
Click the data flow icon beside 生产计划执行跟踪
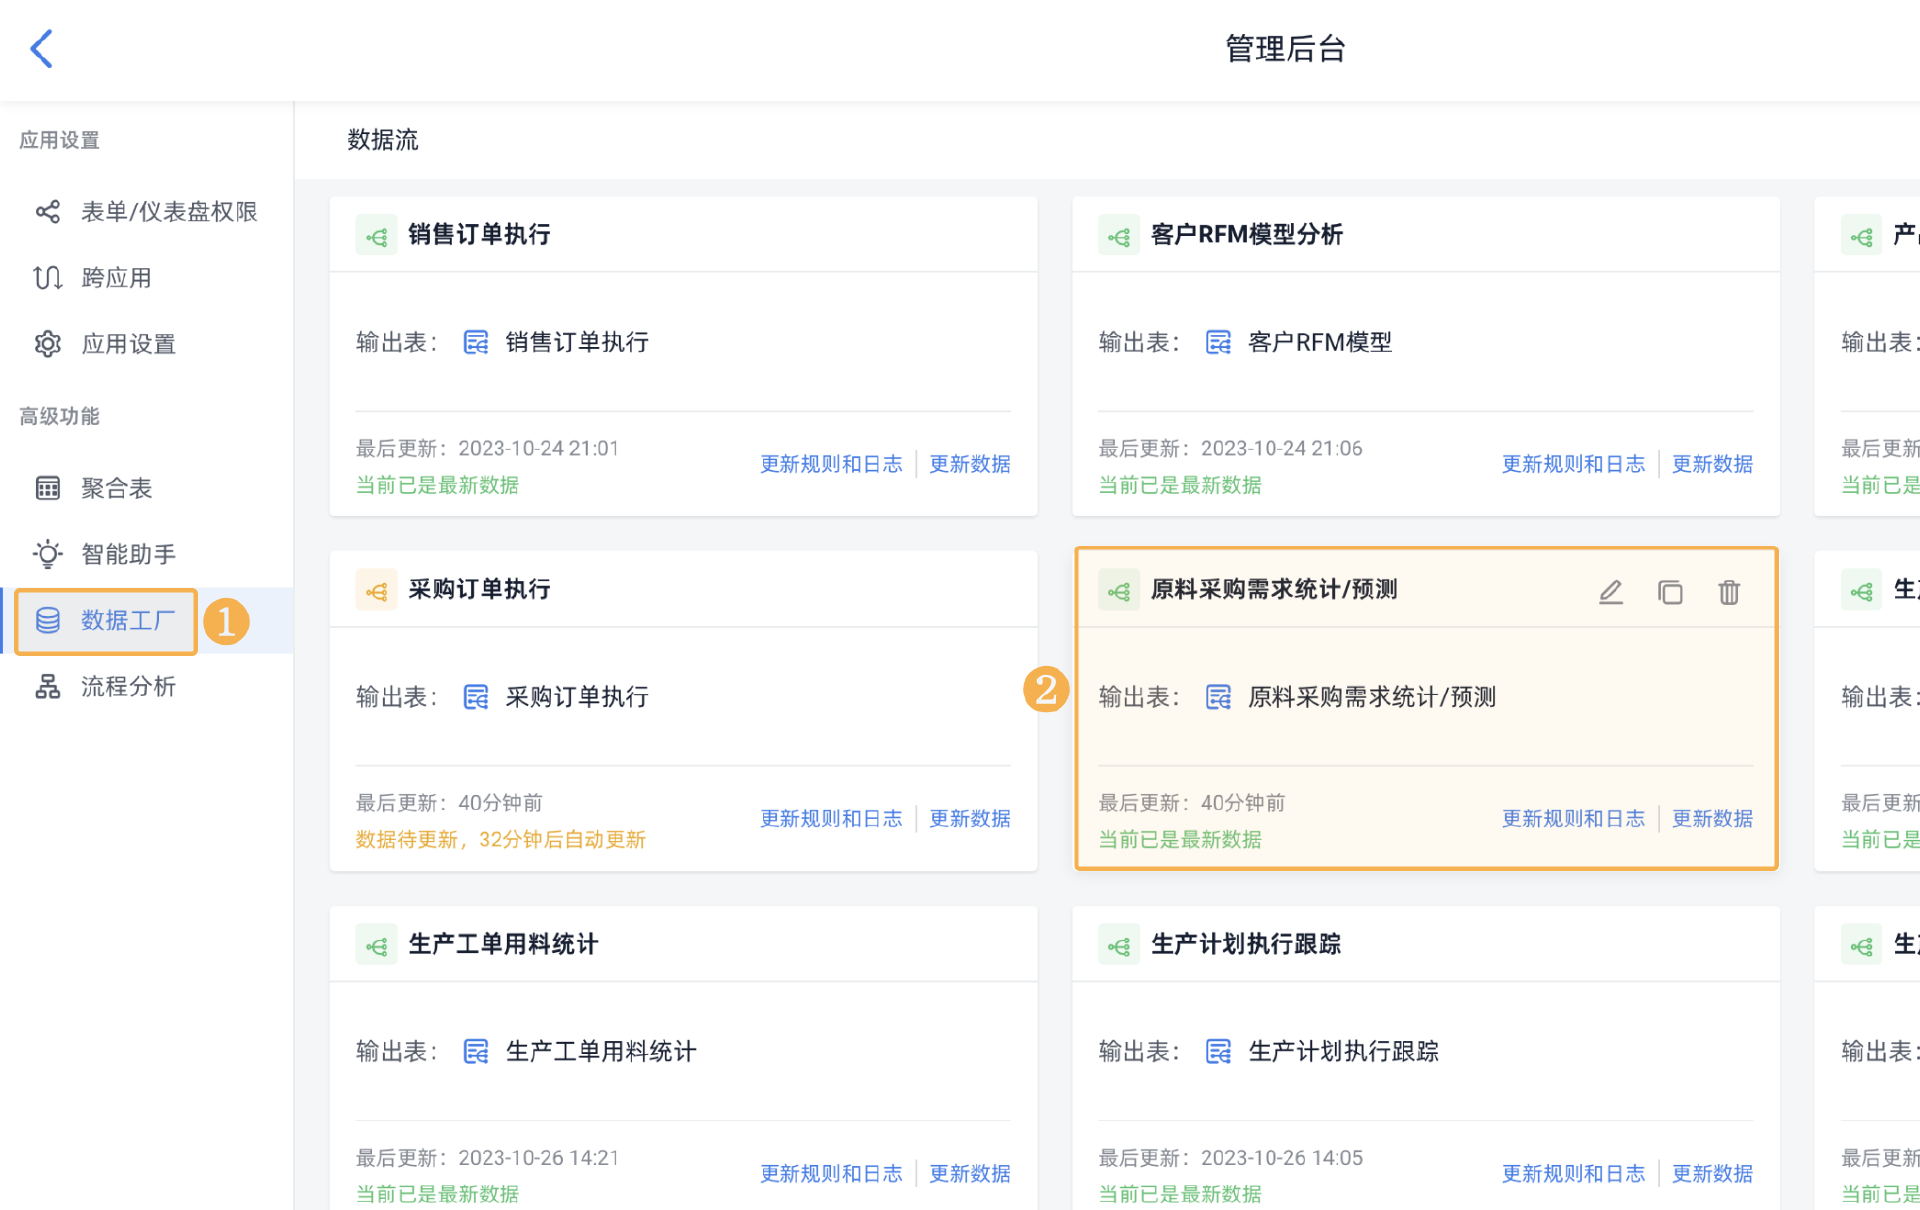[1119, 946]
